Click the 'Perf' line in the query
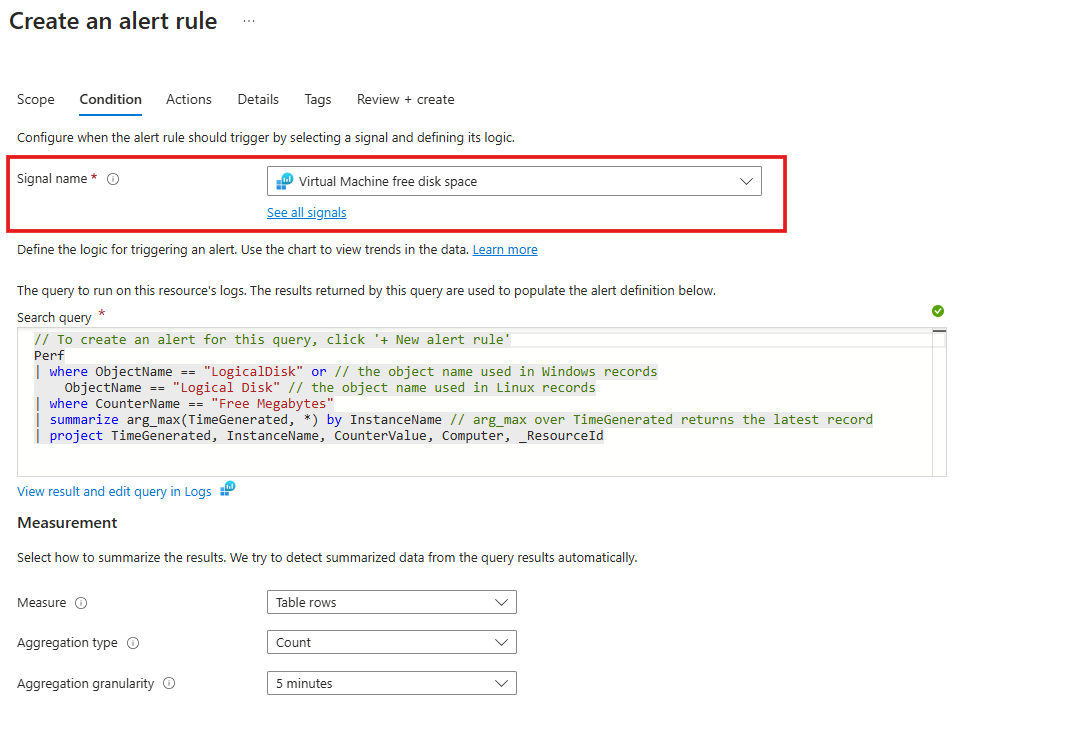The height and width of the screenshot is (731, 1085). [x=49, y=356]
